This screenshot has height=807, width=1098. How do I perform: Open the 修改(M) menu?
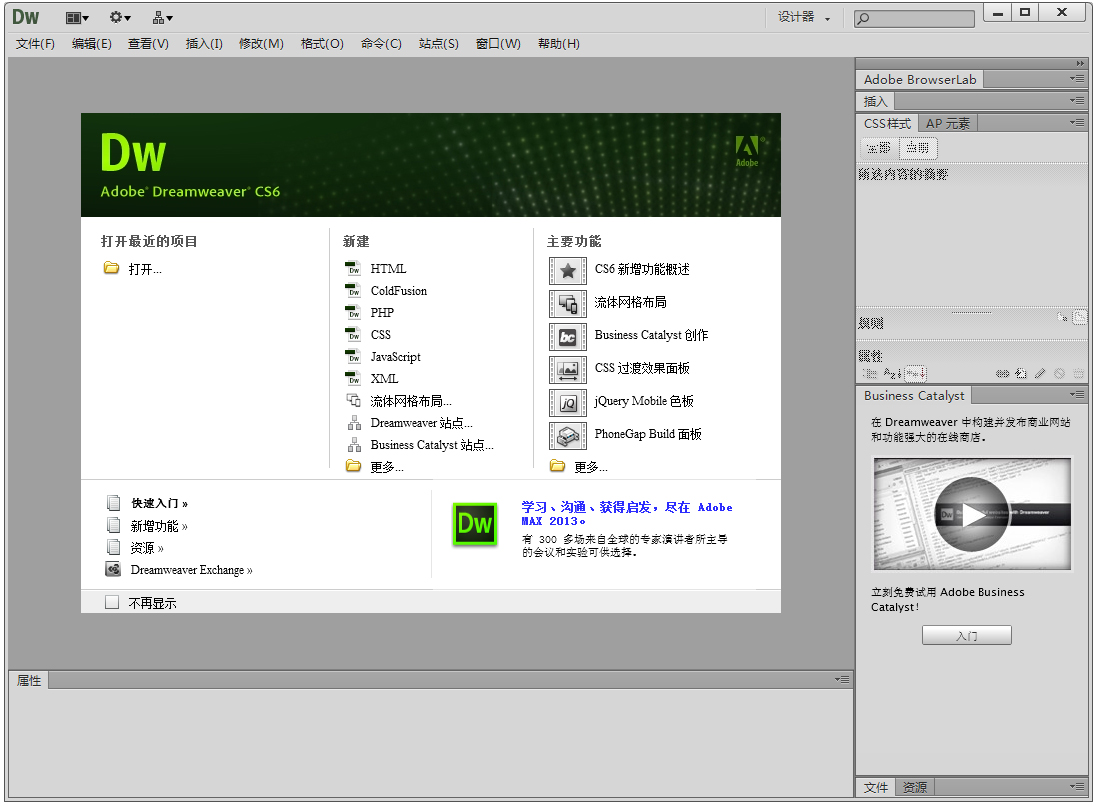[x=261, y=44]
